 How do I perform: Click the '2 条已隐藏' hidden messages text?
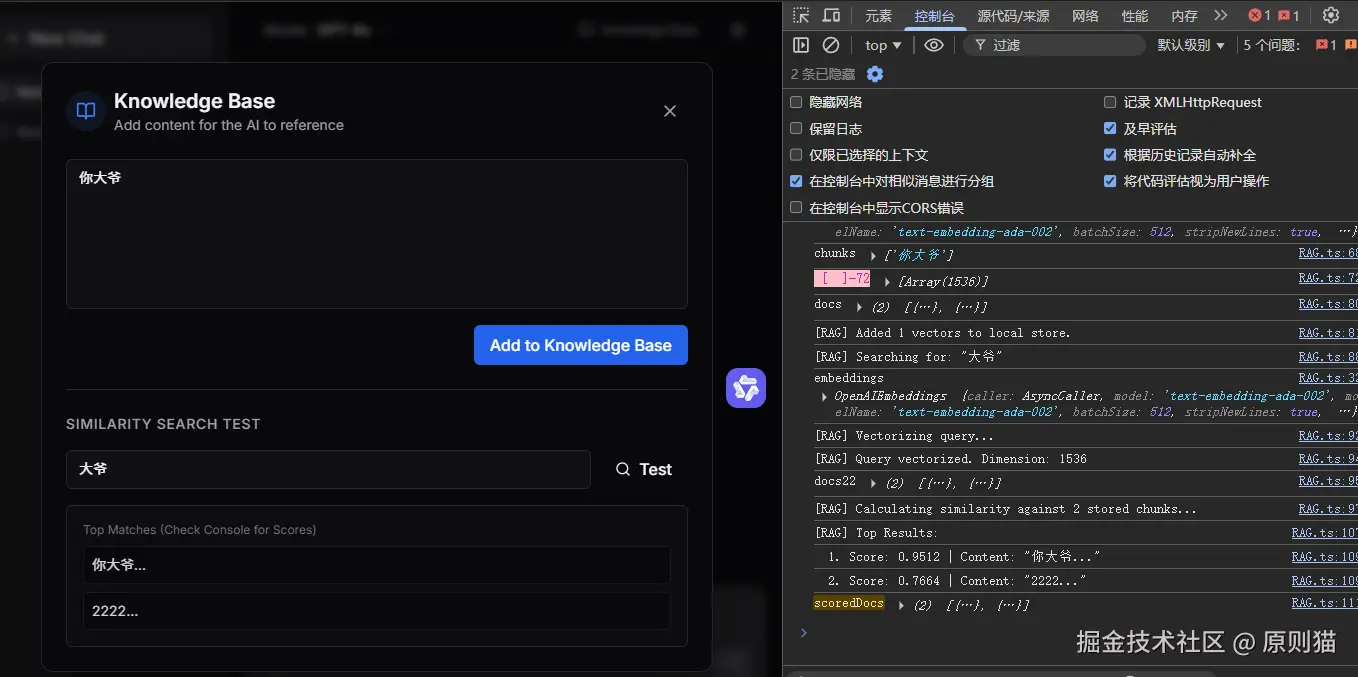coord(823,74)
